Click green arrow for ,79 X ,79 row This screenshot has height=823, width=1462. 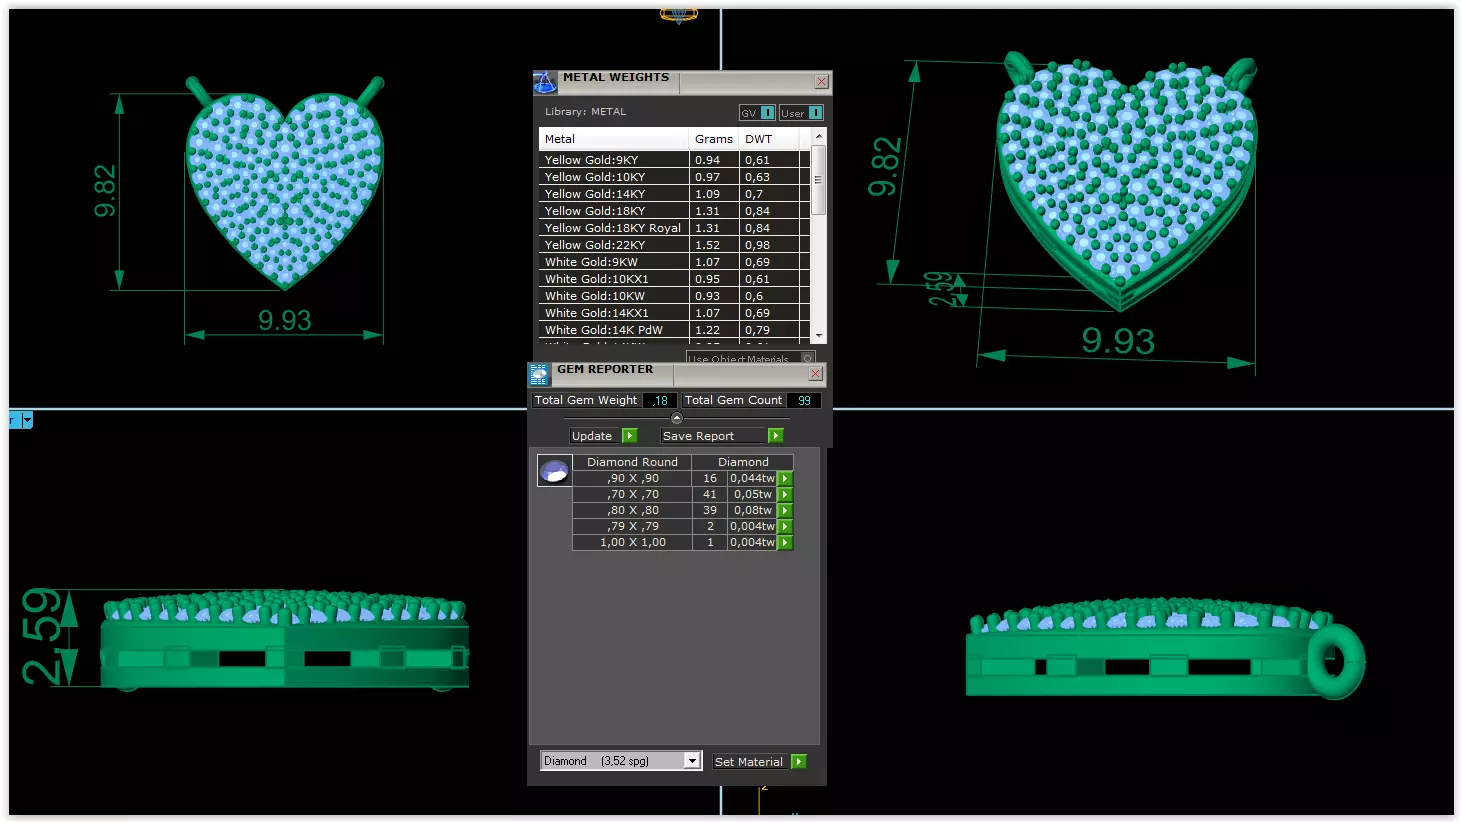(x=786, y=527)
